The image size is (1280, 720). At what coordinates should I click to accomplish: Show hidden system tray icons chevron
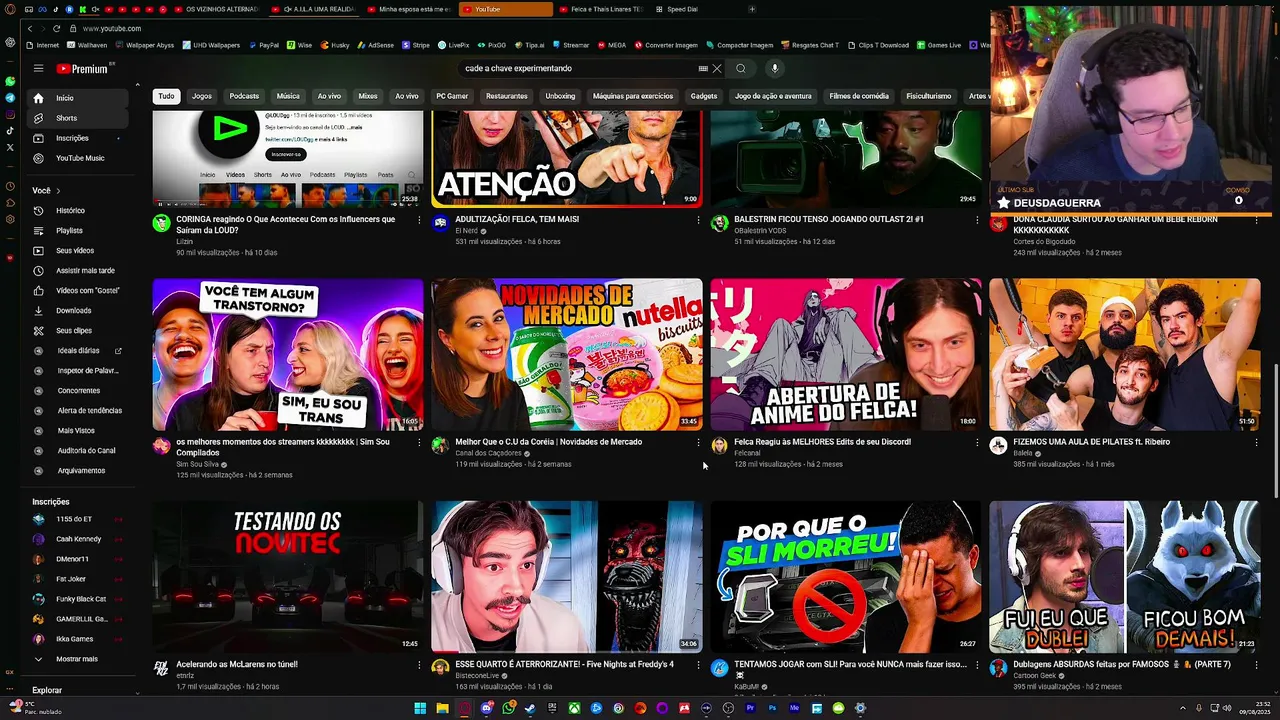(x=1182, y=709)
